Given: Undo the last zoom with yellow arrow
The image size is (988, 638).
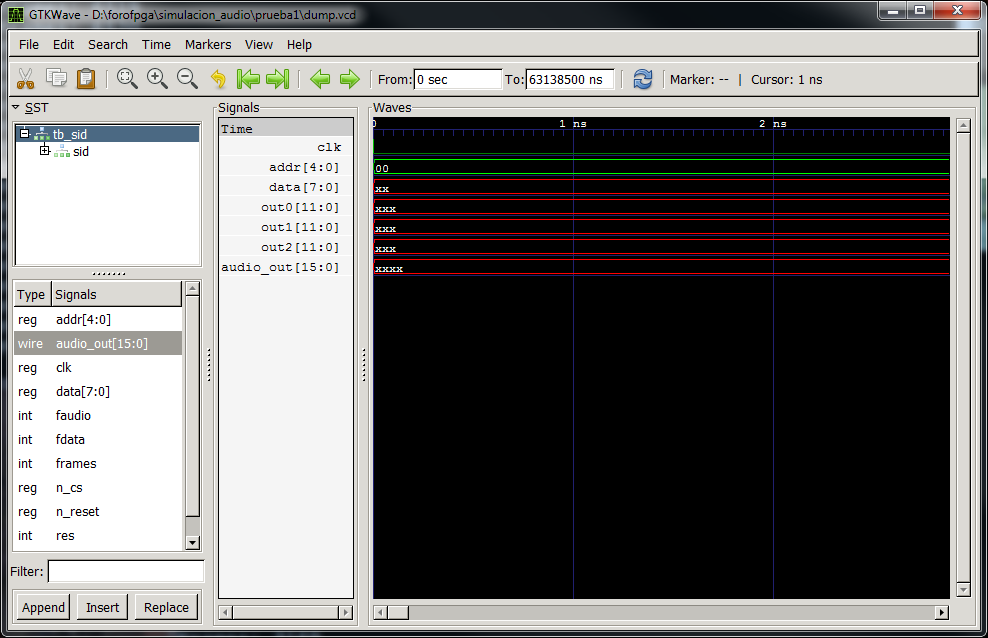Looking at the screenshot, I should 218,79.
